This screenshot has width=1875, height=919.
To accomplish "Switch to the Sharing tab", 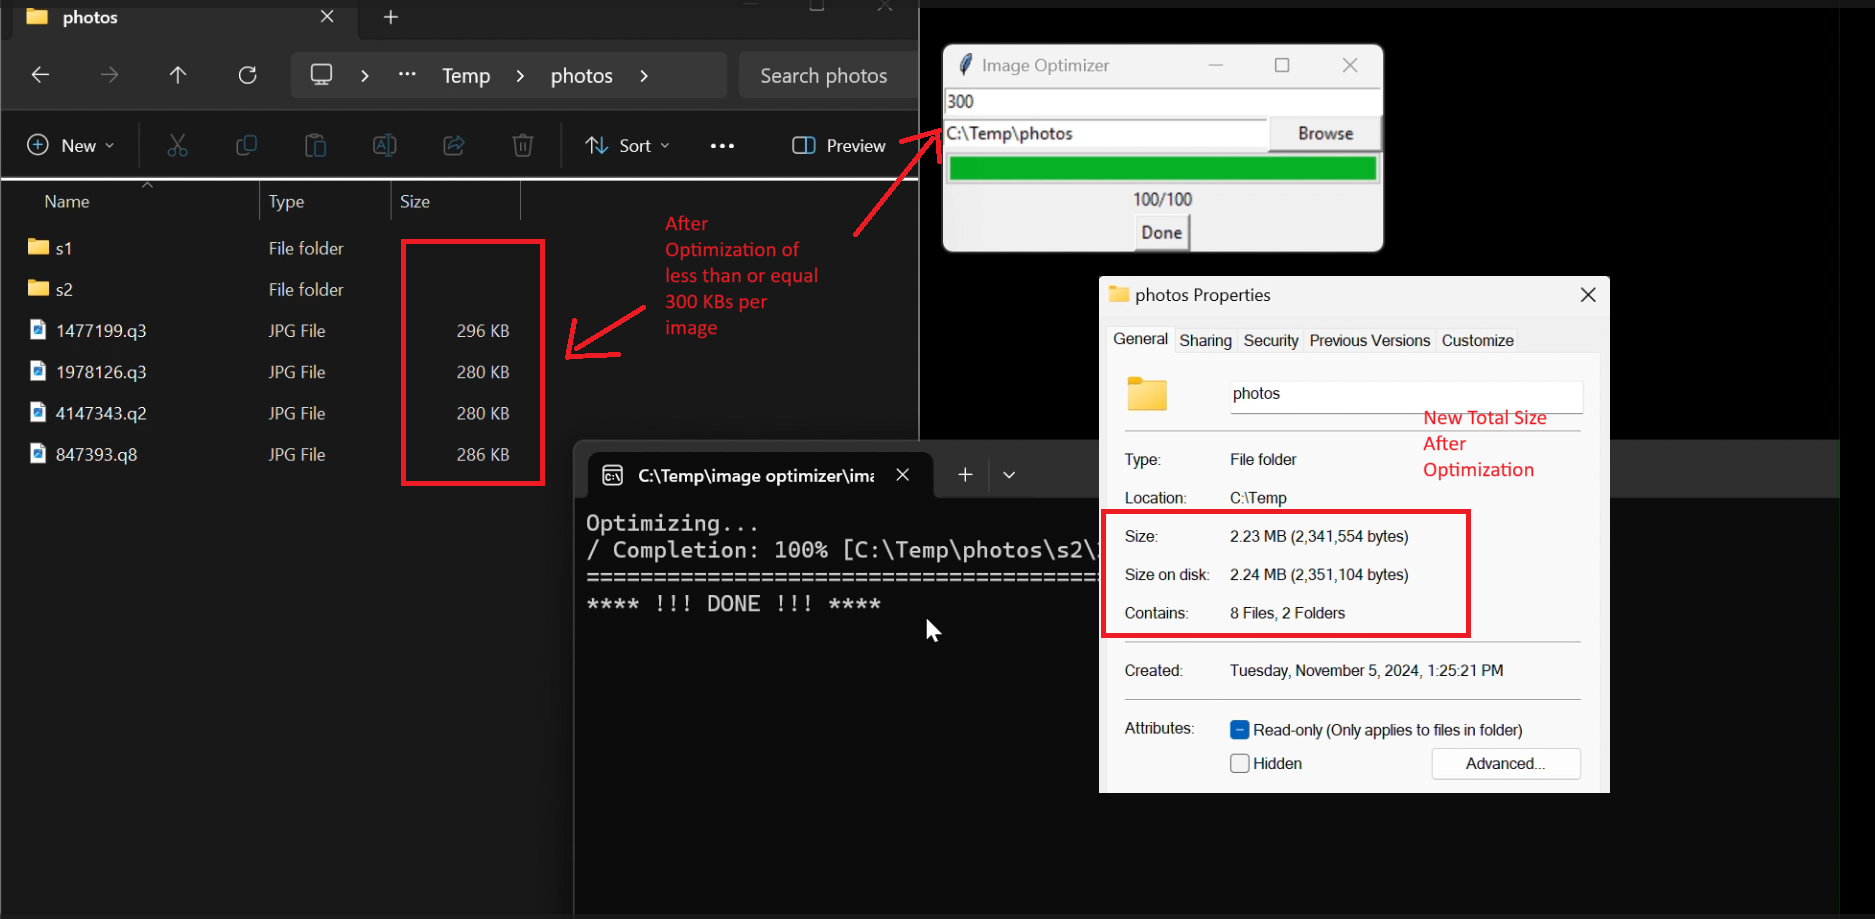I will 1205,340.
